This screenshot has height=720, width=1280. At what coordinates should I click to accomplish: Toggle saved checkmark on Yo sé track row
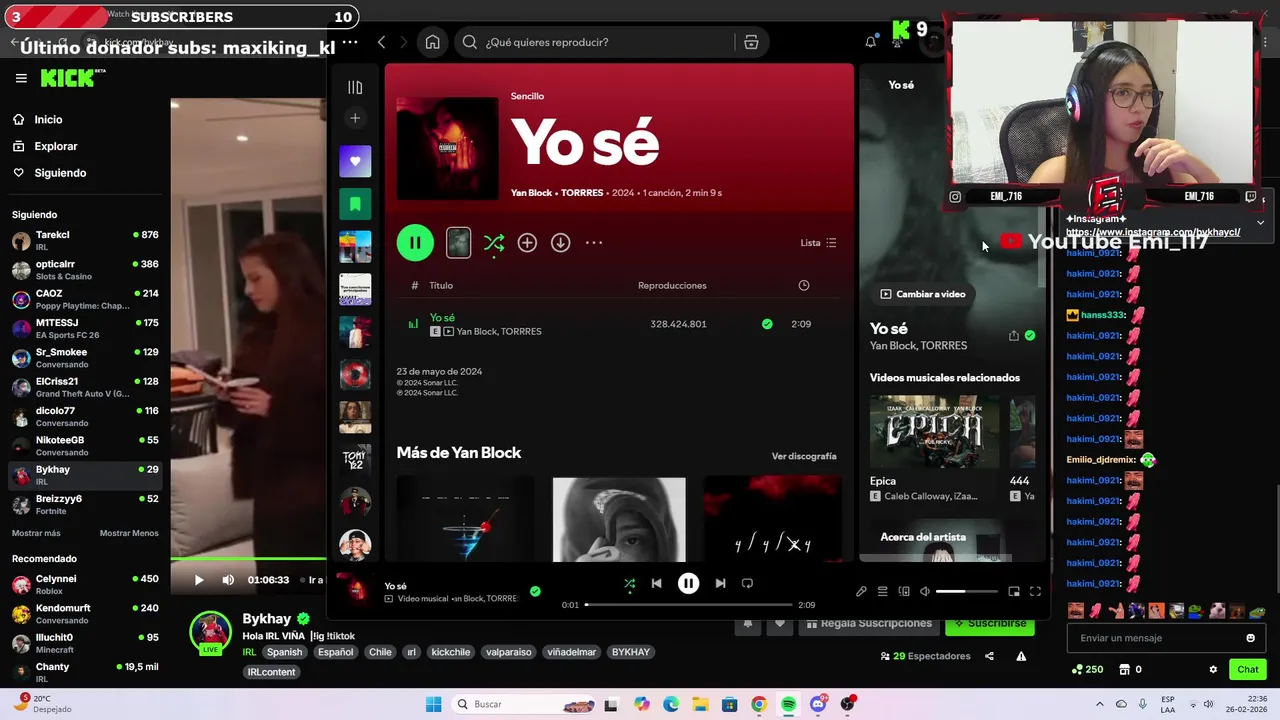tap(767, 324)
